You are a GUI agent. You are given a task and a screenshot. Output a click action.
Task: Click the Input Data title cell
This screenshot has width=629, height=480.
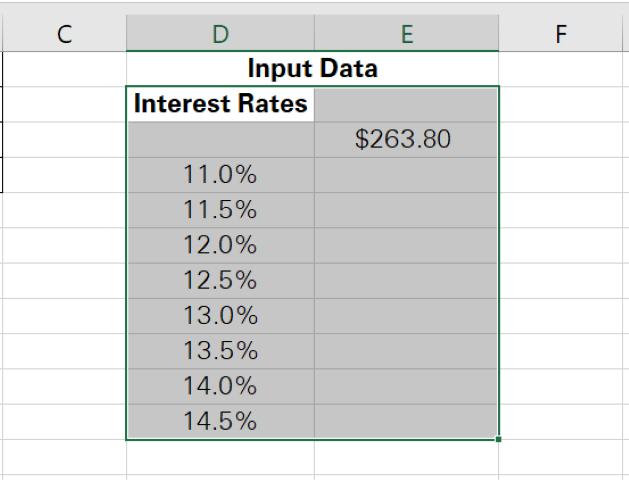pyautogui.click(x=312, y=69)
